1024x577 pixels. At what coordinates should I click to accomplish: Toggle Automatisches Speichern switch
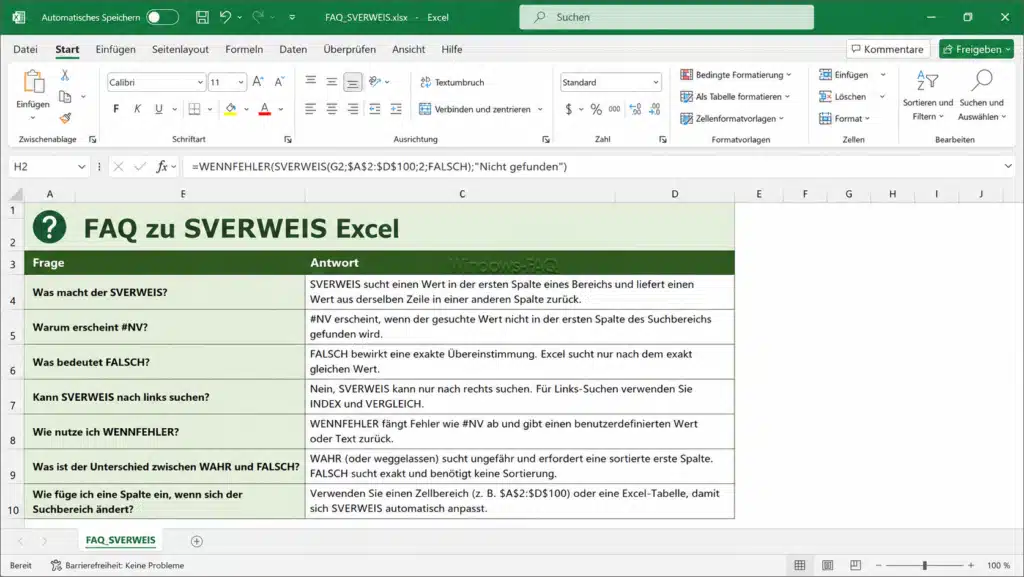[163, 18]
